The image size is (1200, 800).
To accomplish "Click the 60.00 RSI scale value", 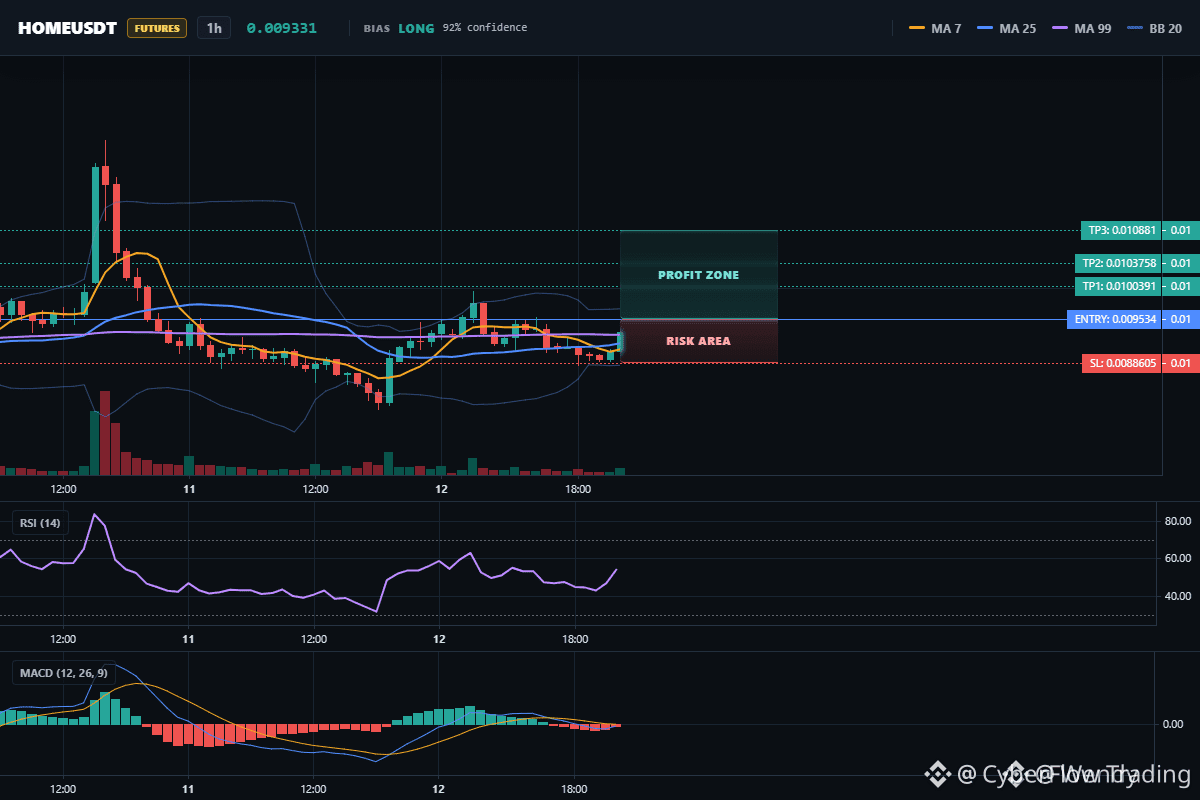I will tap(1178, 558).
